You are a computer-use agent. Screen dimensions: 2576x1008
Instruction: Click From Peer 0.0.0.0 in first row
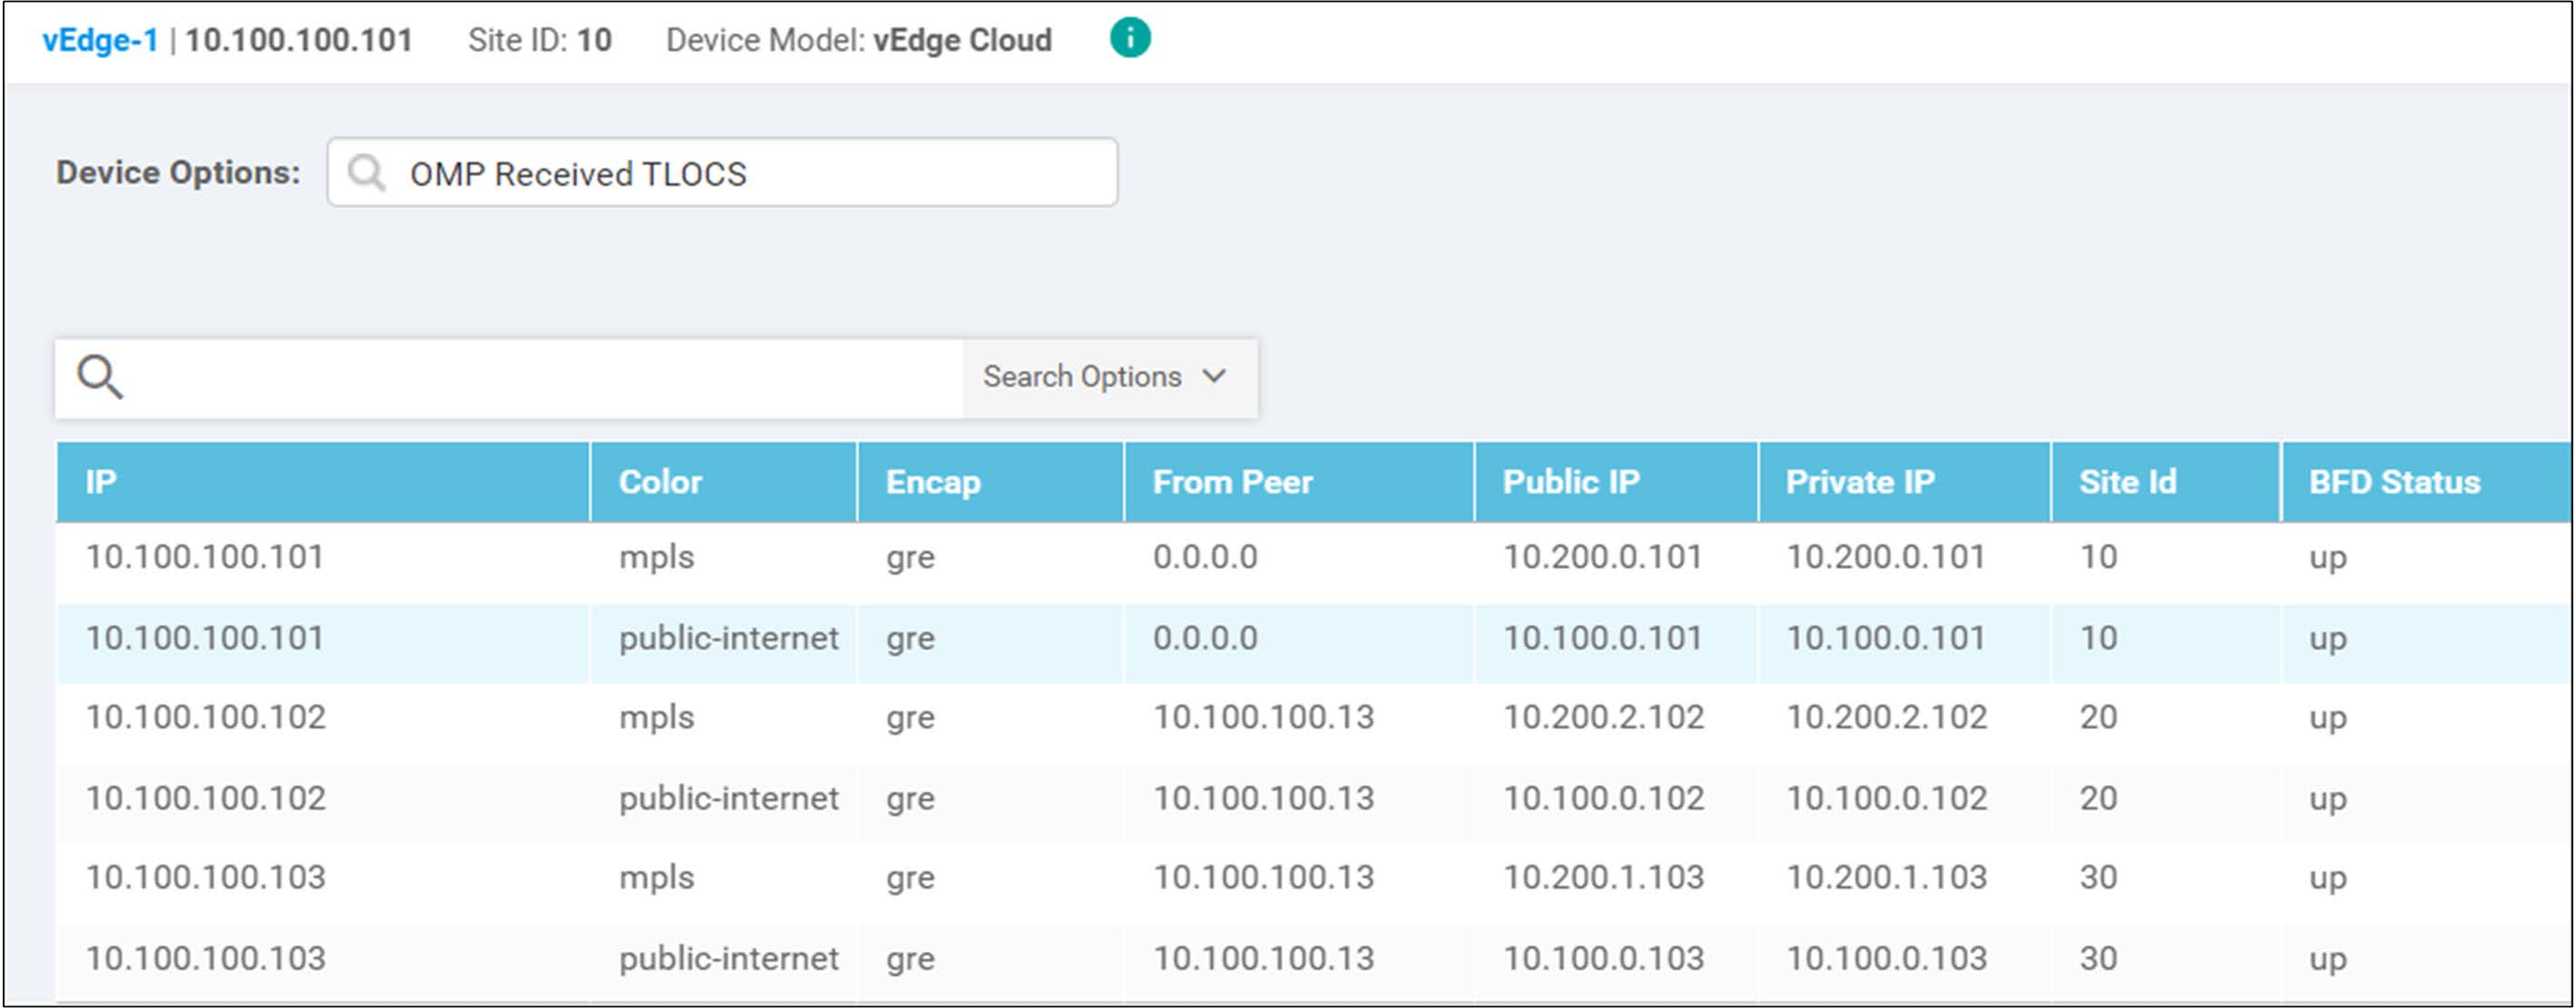coord(1205,557)
